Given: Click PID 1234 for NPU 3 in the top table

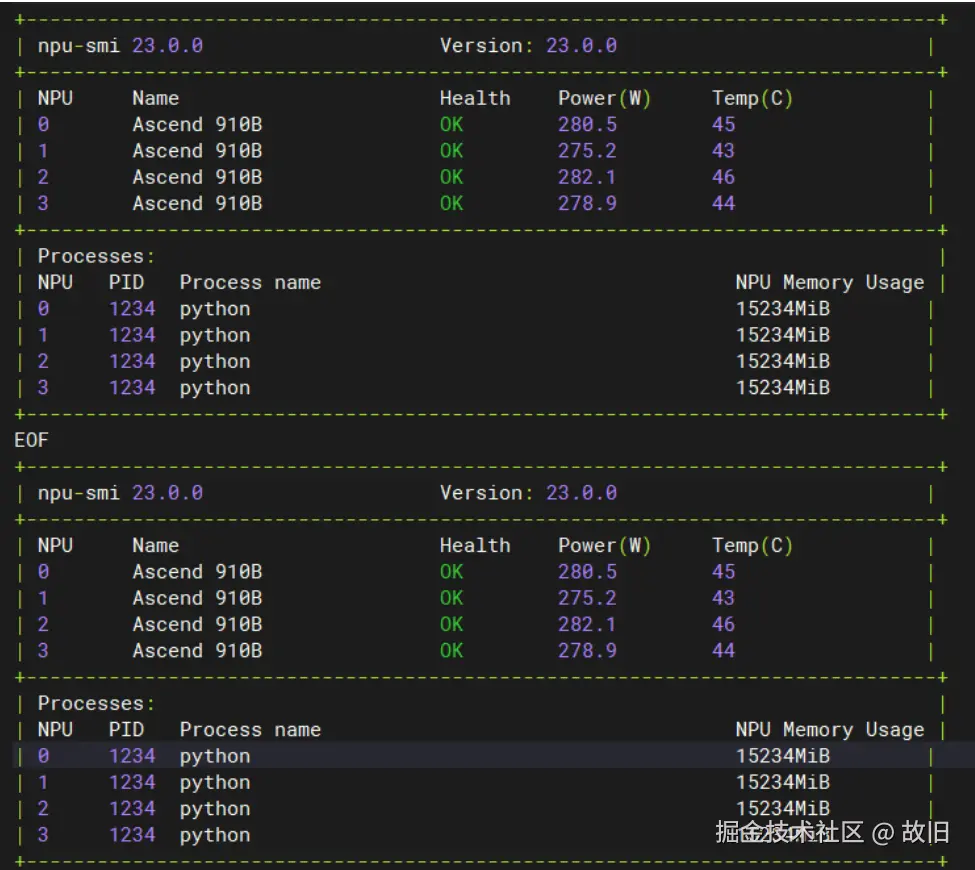Looking at the screenshot, I should tap(132, 388).
